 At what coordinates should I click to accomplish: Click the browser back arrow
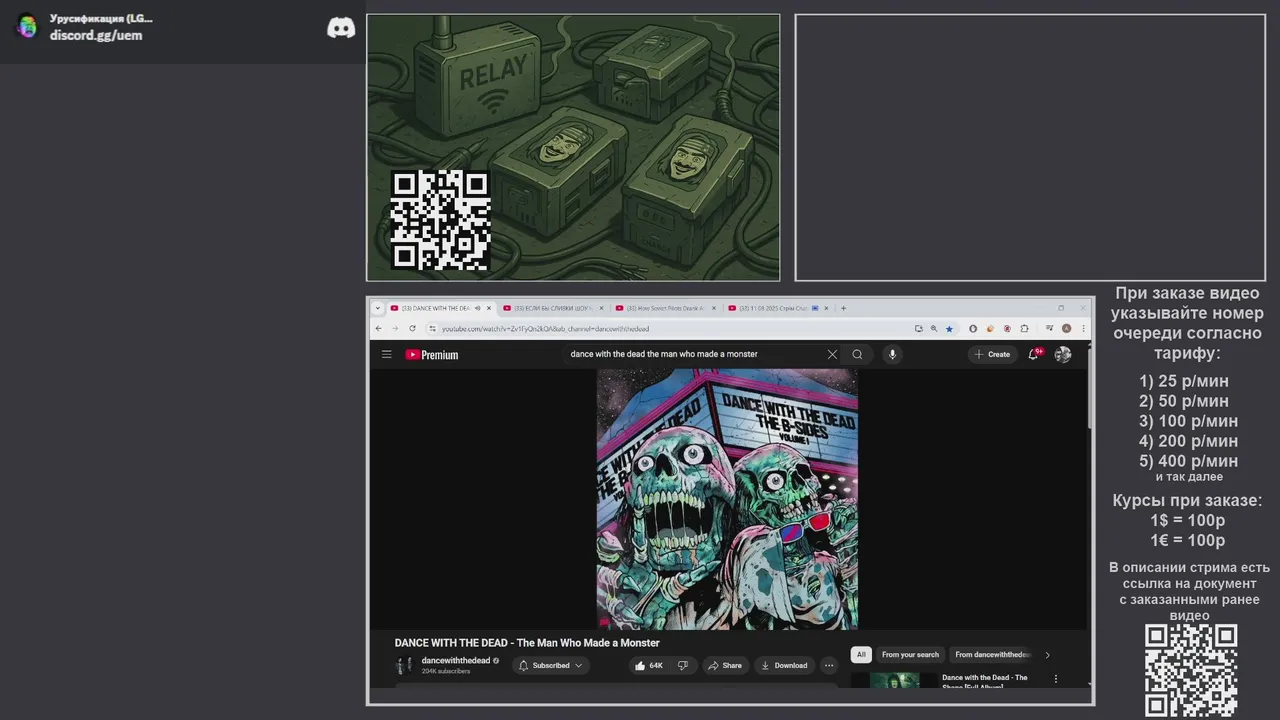coord(378,328)
